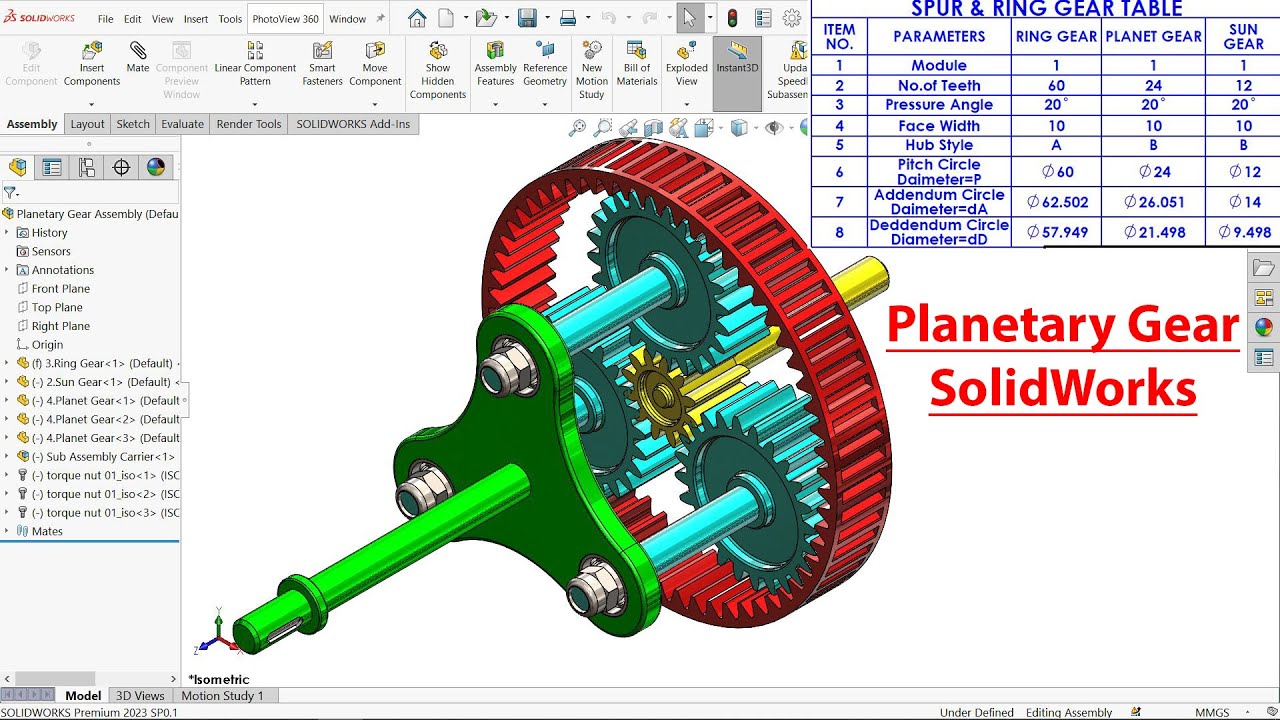Screen dimensions: 1280x720
Task: Click the Select cursor tool
Action: point(689,18)
